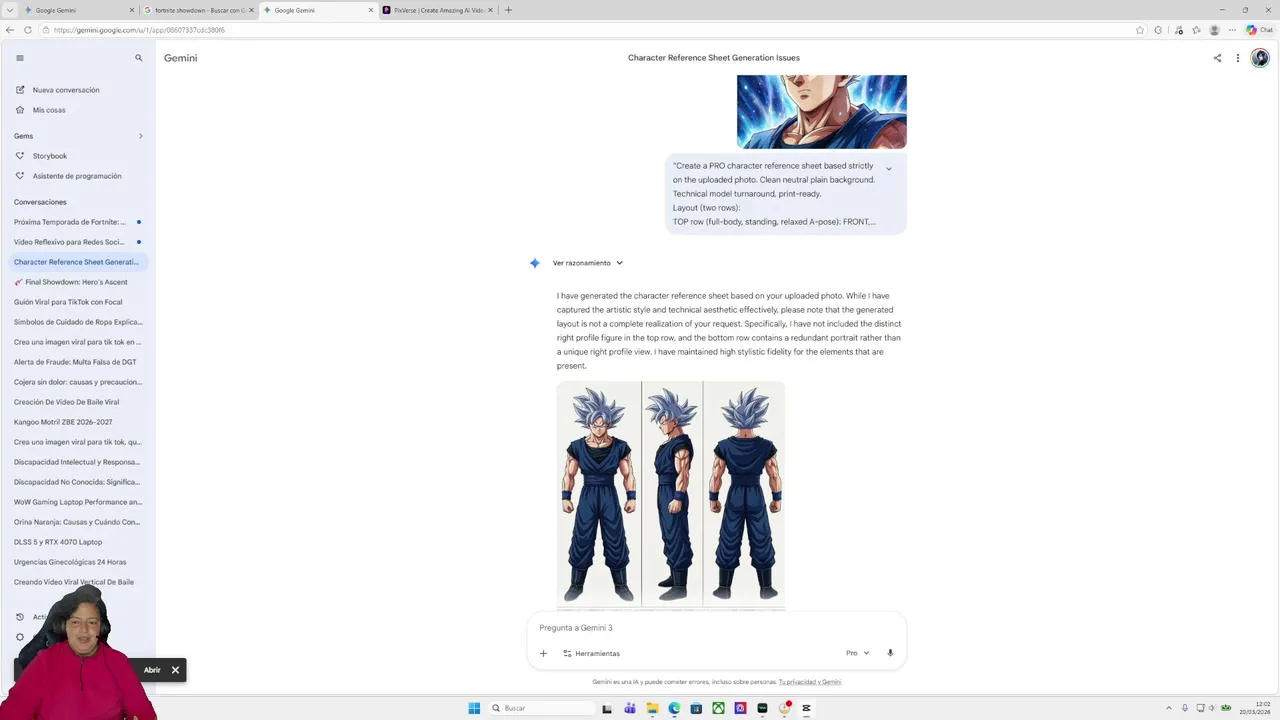Click Abrir on the popup notification
Image resolution: width=1280 pixels, height=720 pixels.
pyautogui.click(x=152, y=670)
